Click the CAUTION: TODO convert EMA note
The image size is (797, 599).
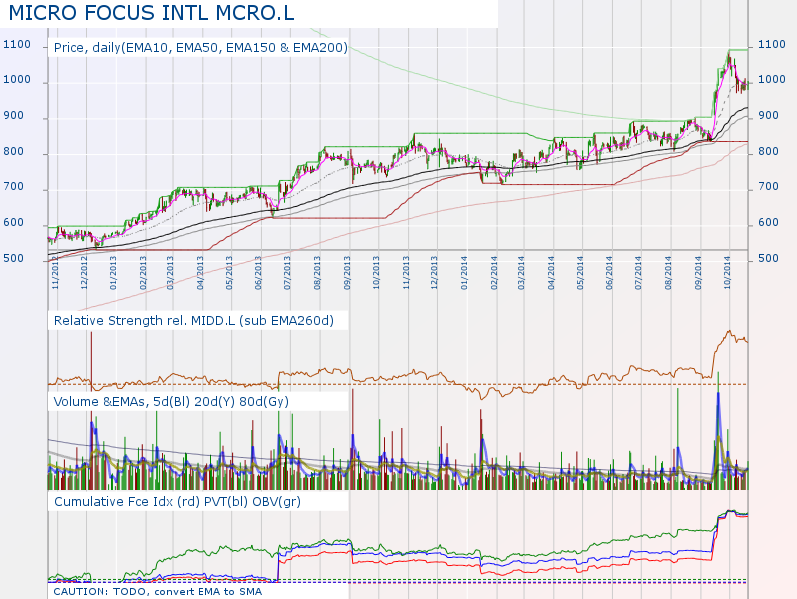click(158, 591)
